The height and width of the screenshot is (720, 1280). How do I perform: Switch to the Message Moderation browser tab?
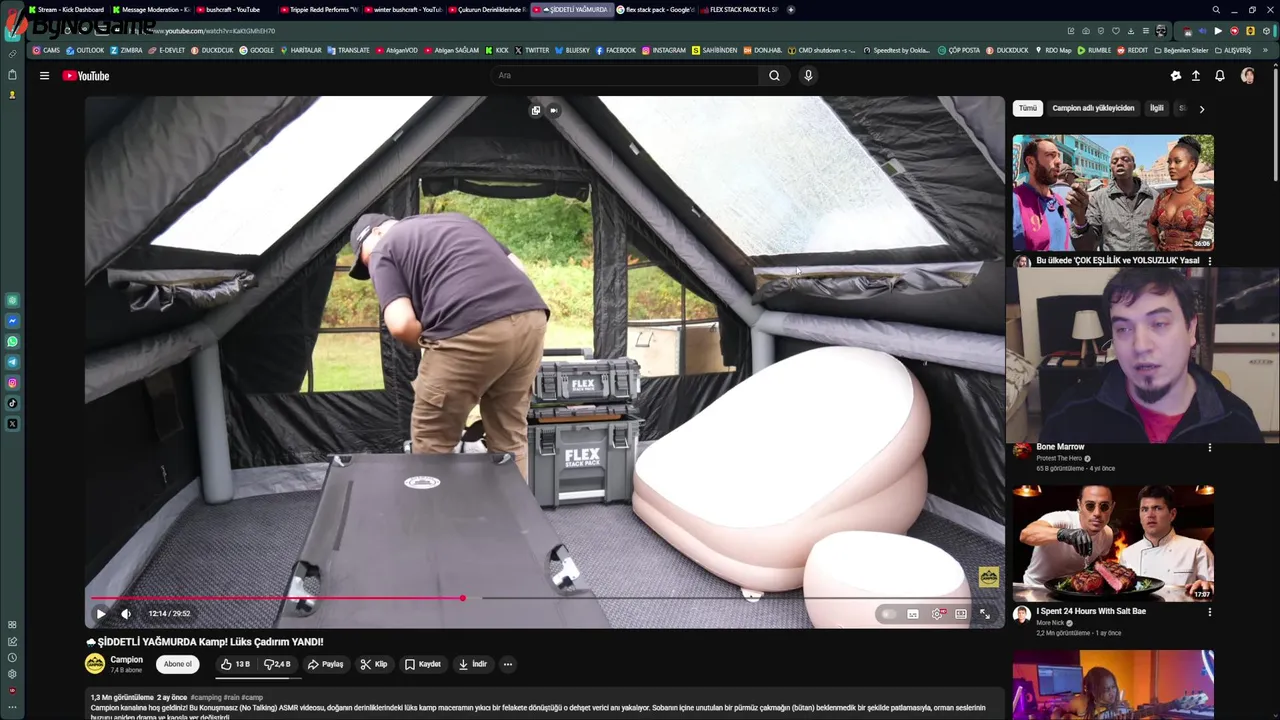coord(150,9)
